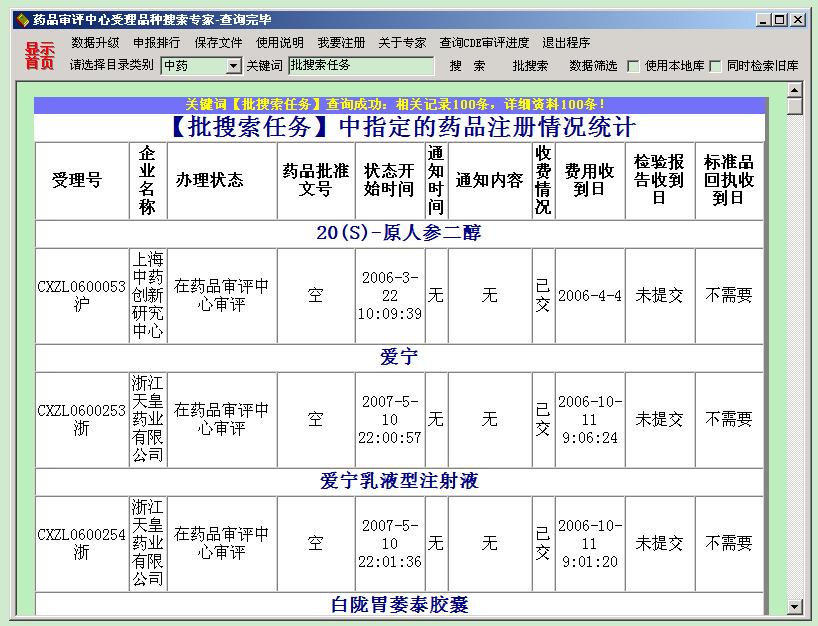818x626 pixels.
Task: Click the 标准品回执收到日 column header
Action: point(729,180)
